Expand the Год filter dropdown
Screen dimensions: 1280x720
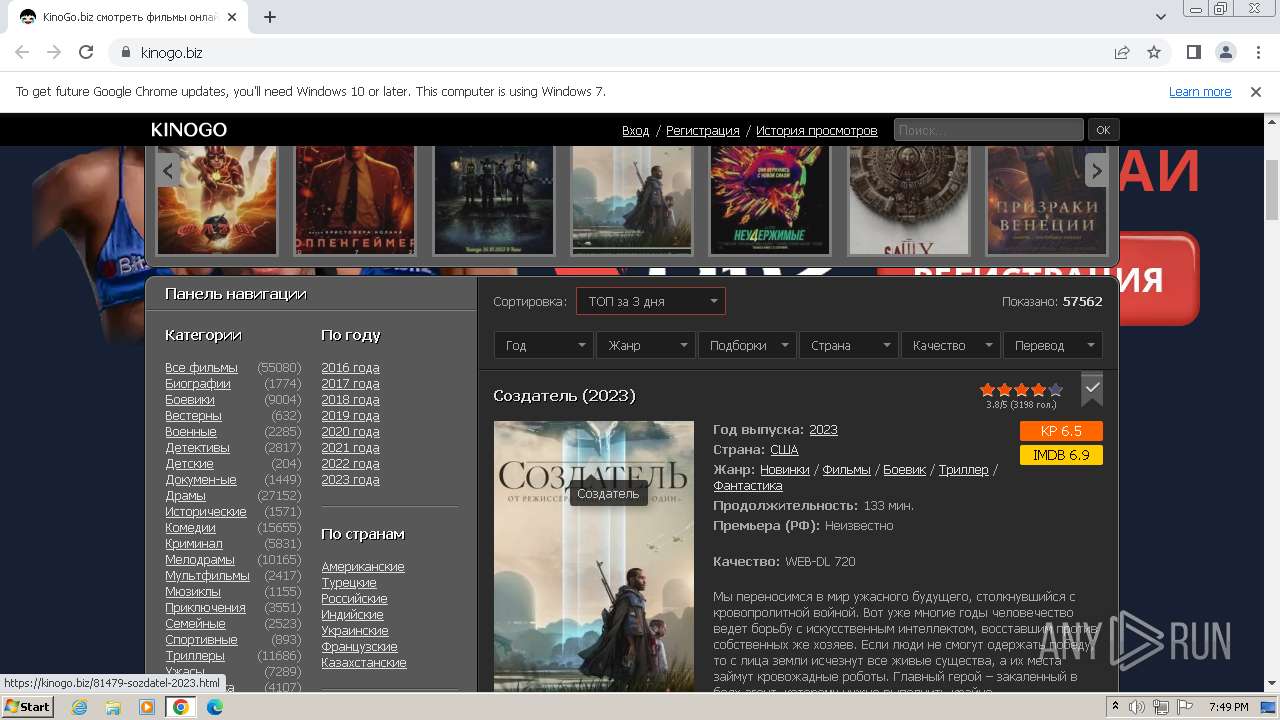tap(543, 345)
